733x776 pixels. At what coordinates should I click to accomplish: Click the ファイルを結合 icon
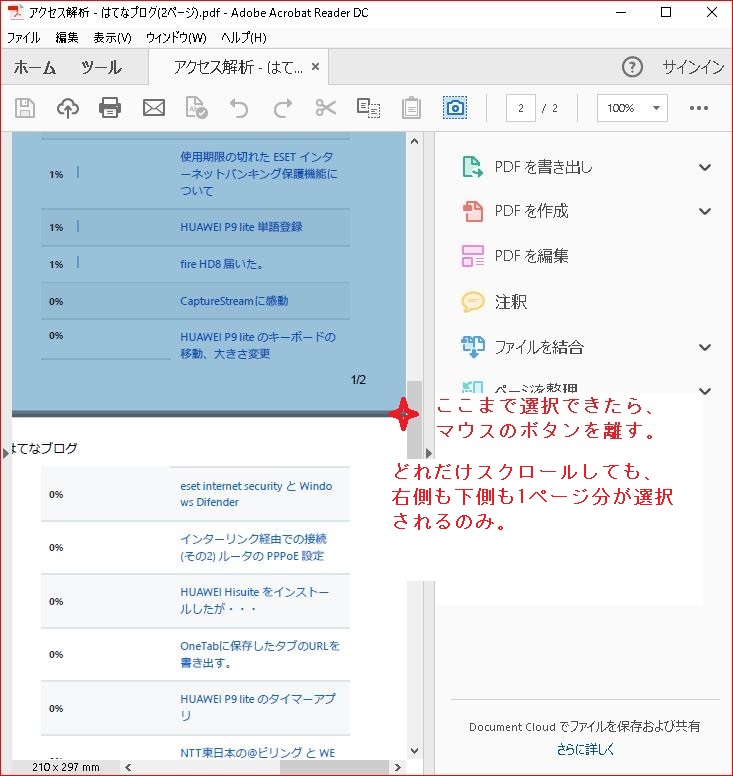tap(472, 346)
